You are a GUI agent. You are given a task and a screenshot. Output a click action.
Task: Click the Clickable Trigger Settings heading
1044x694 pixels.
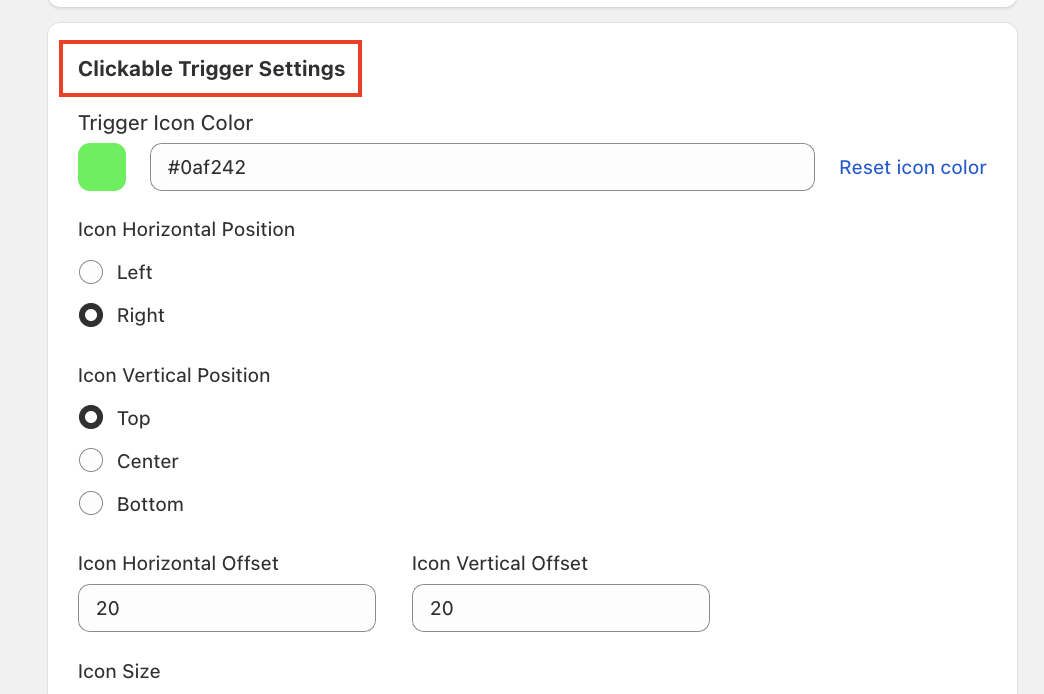pyautogui.click(x=211, y=69)
